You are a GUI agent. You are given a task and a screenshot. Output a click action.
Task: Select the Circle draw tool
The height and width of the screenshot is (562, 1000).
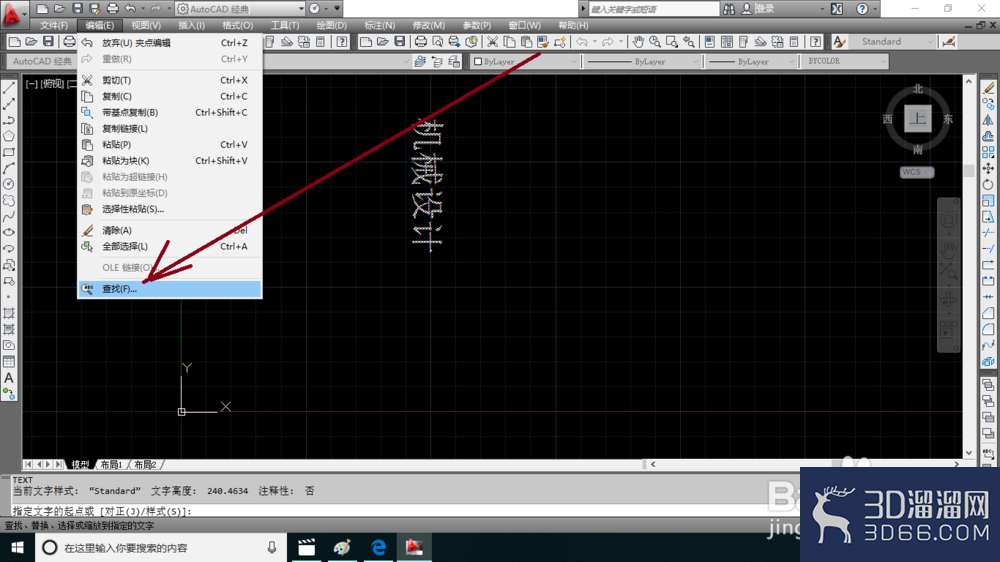9,184
